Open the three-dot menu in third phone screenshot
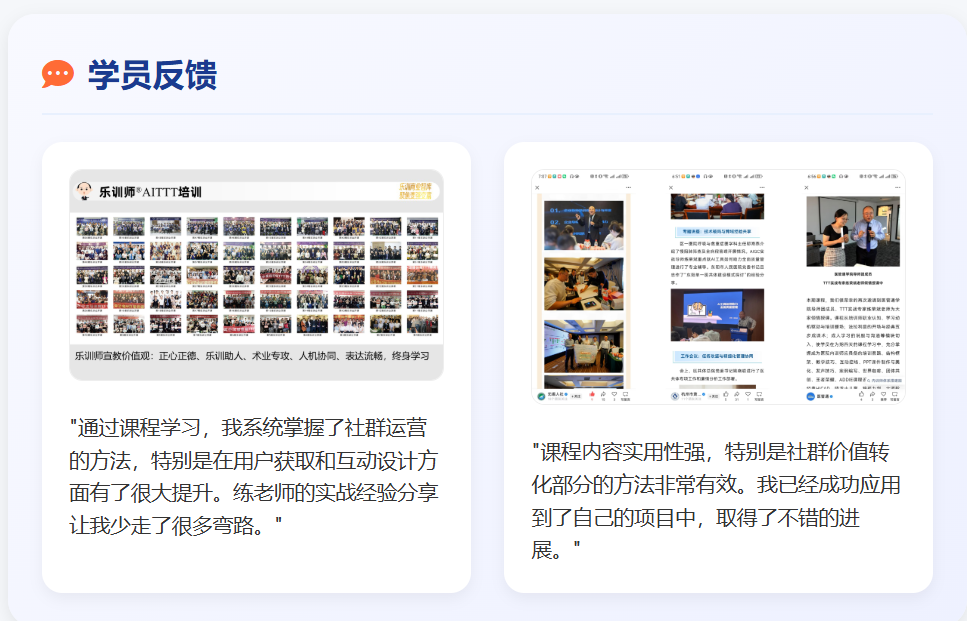This screenshot has width=967, height=621. [x=898, y=187]
